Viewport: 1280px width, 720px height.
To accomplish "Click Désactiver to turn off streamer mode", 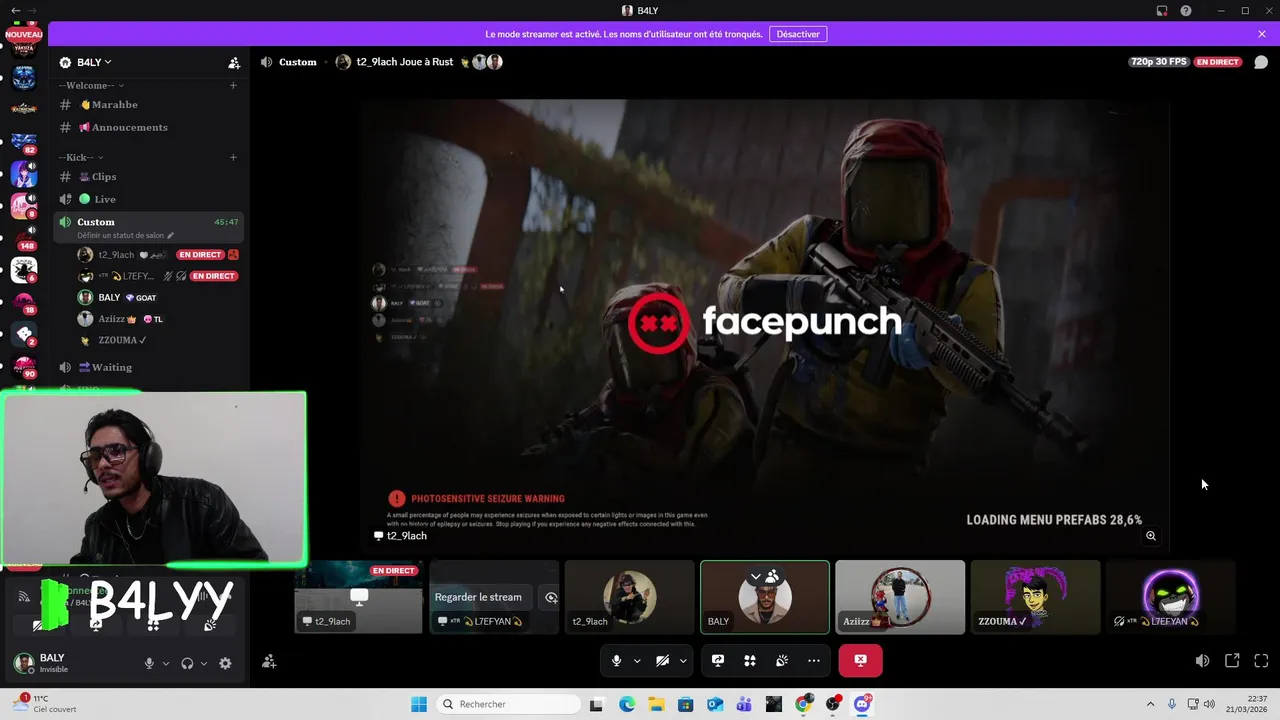I will [x=798, y=34].
